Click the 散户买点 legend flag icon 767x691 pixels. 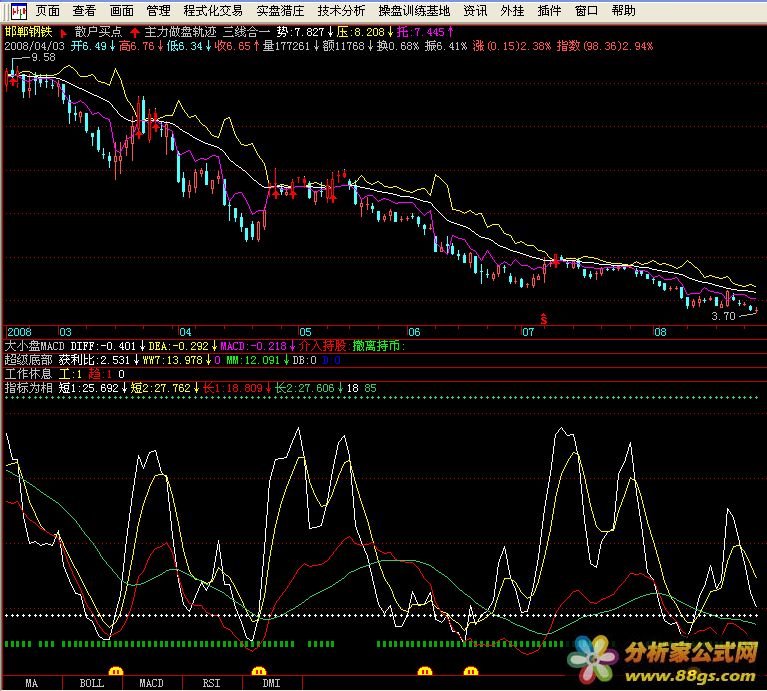pos(63,33)
